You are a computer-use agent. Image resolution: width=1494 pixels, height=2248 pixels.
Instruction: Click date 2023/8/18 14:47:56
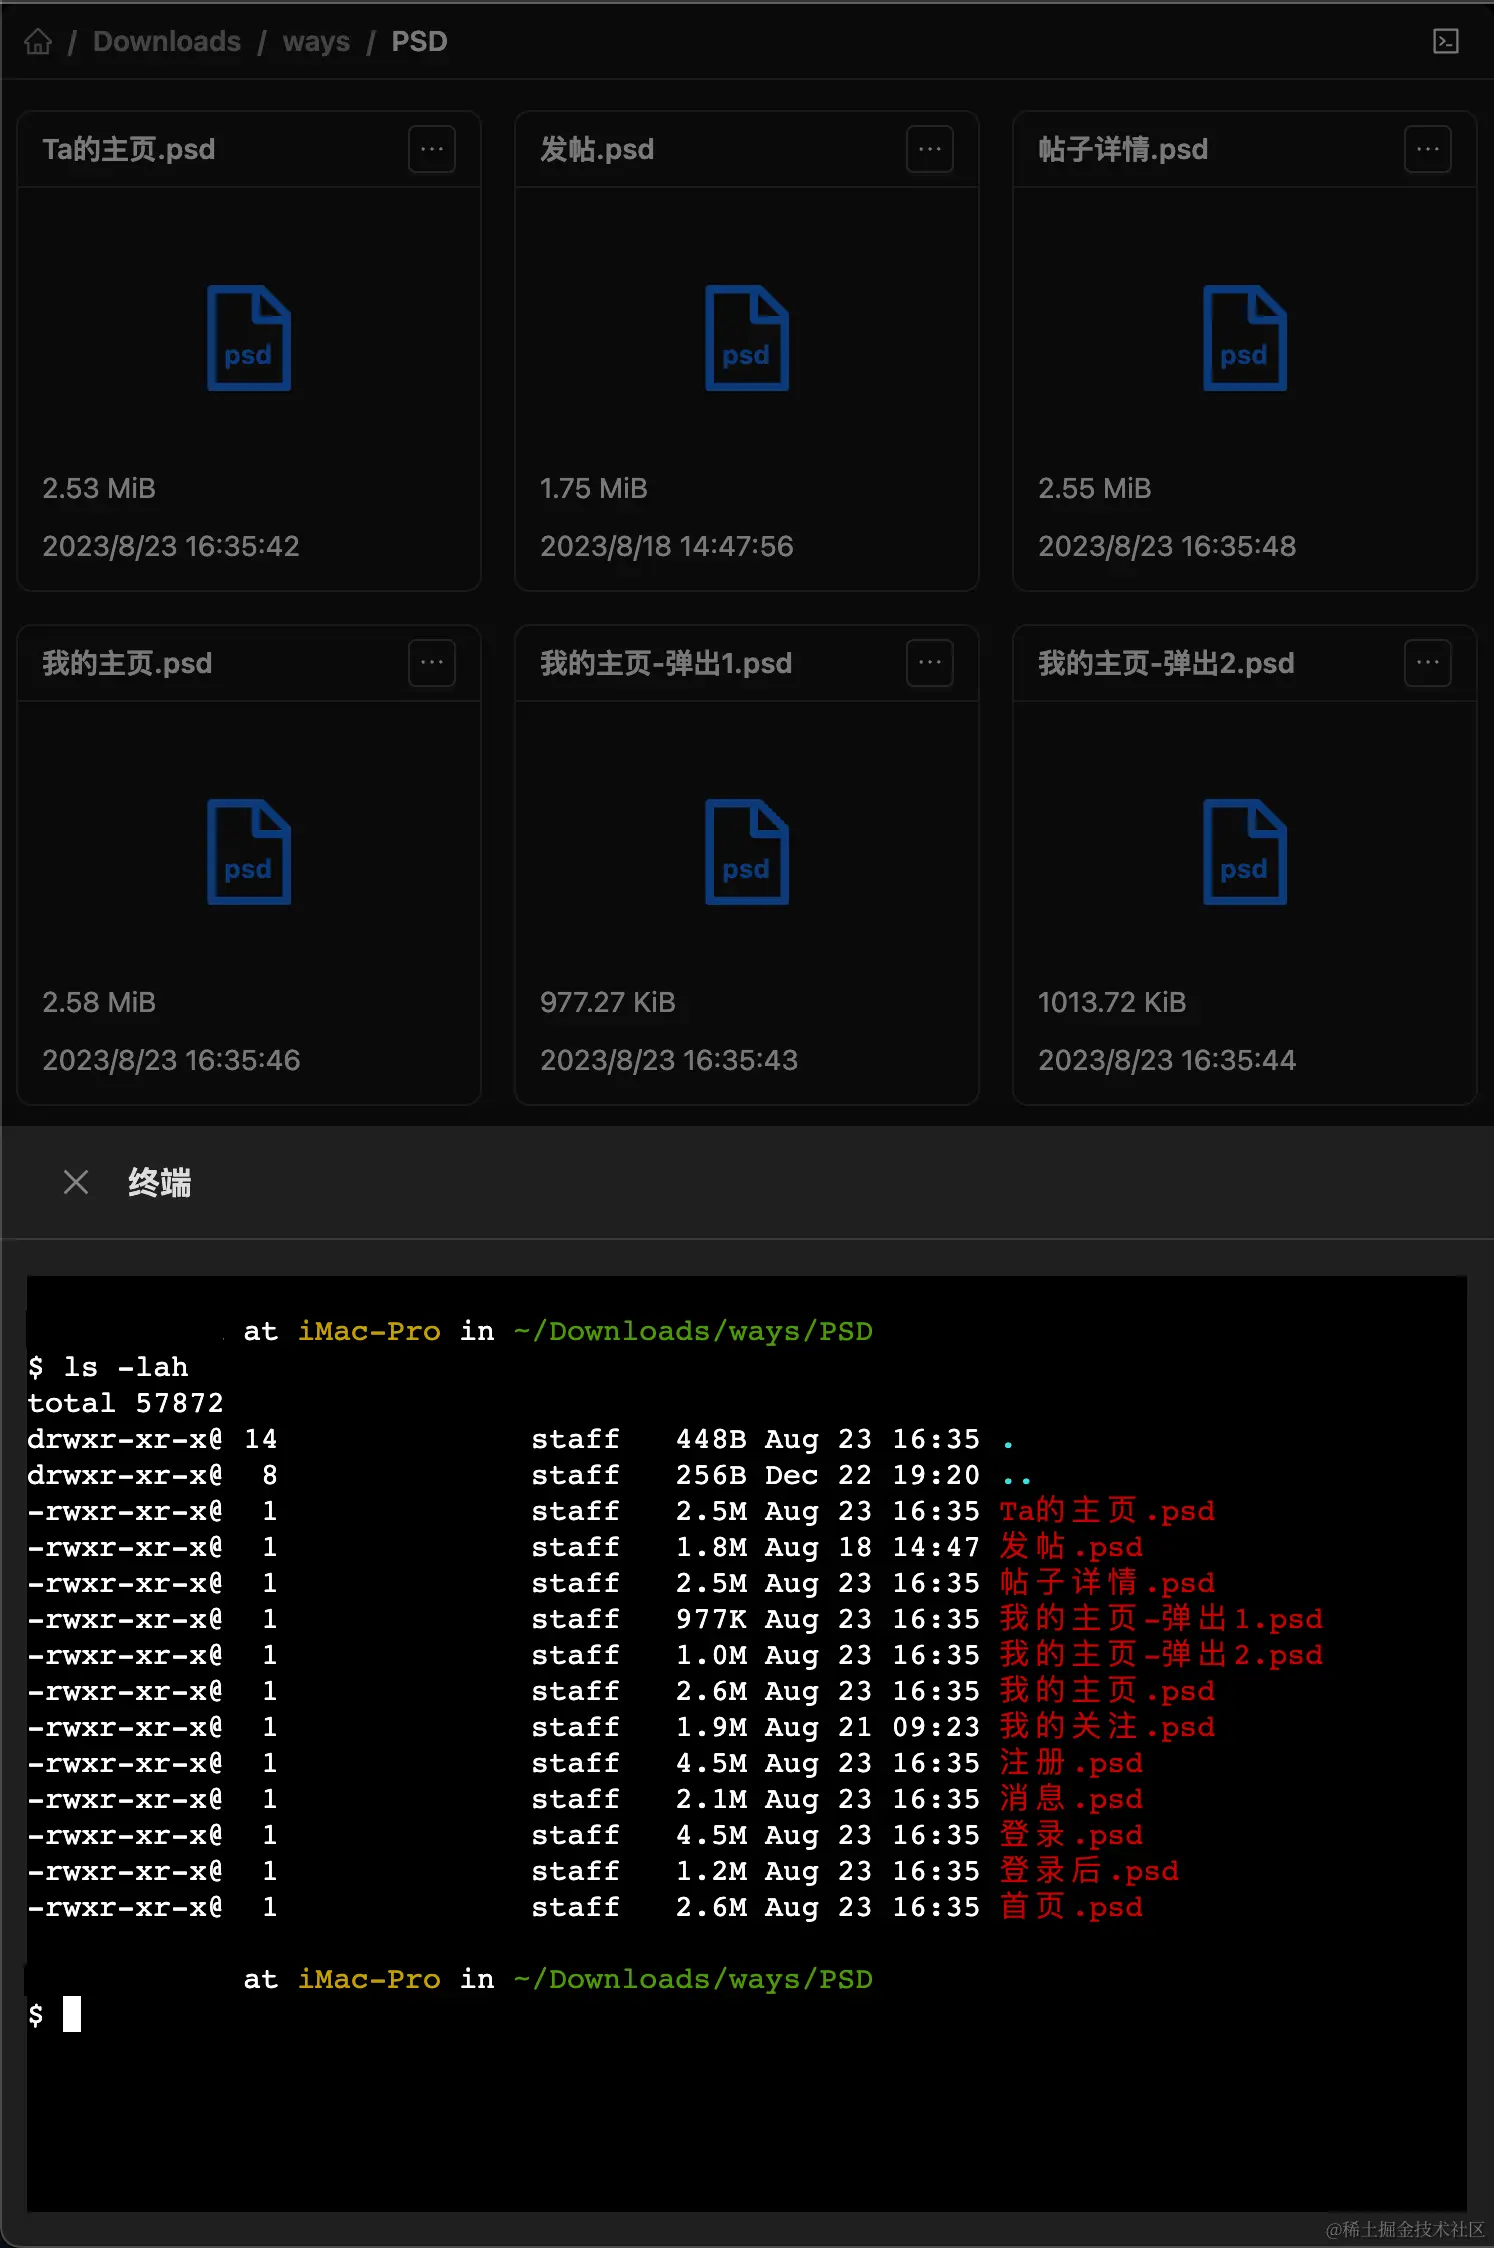[x=667, y=546]
